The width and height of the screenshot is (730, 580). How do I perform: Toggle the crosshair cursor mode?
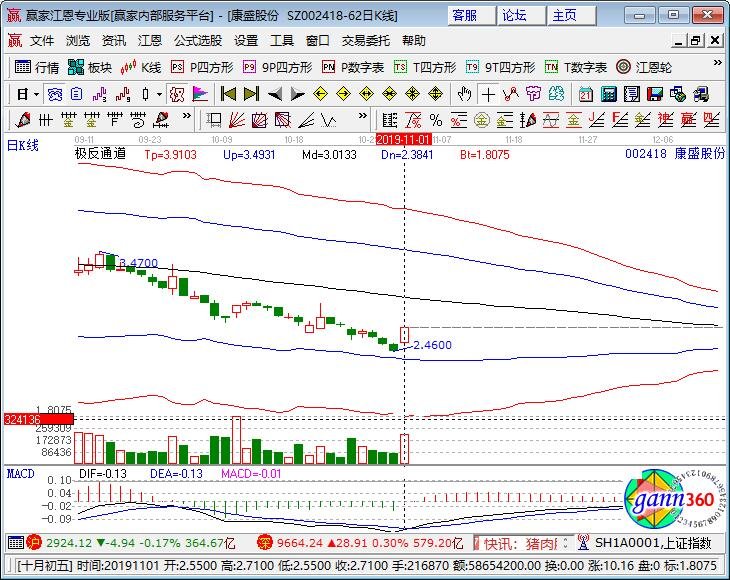click(488, 94)
